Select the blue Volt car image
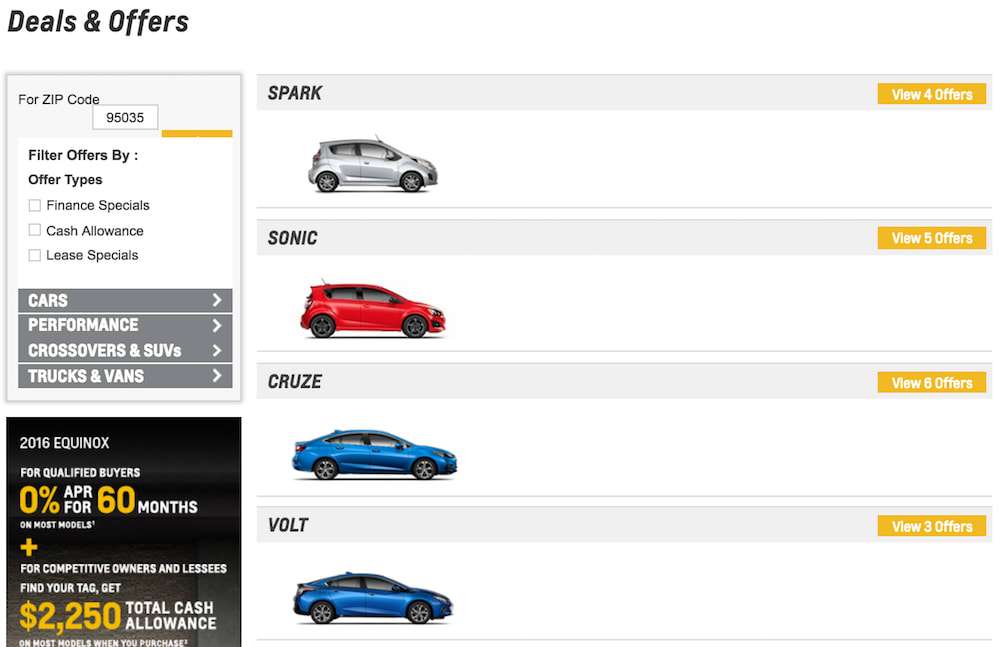 pos(373,598)
